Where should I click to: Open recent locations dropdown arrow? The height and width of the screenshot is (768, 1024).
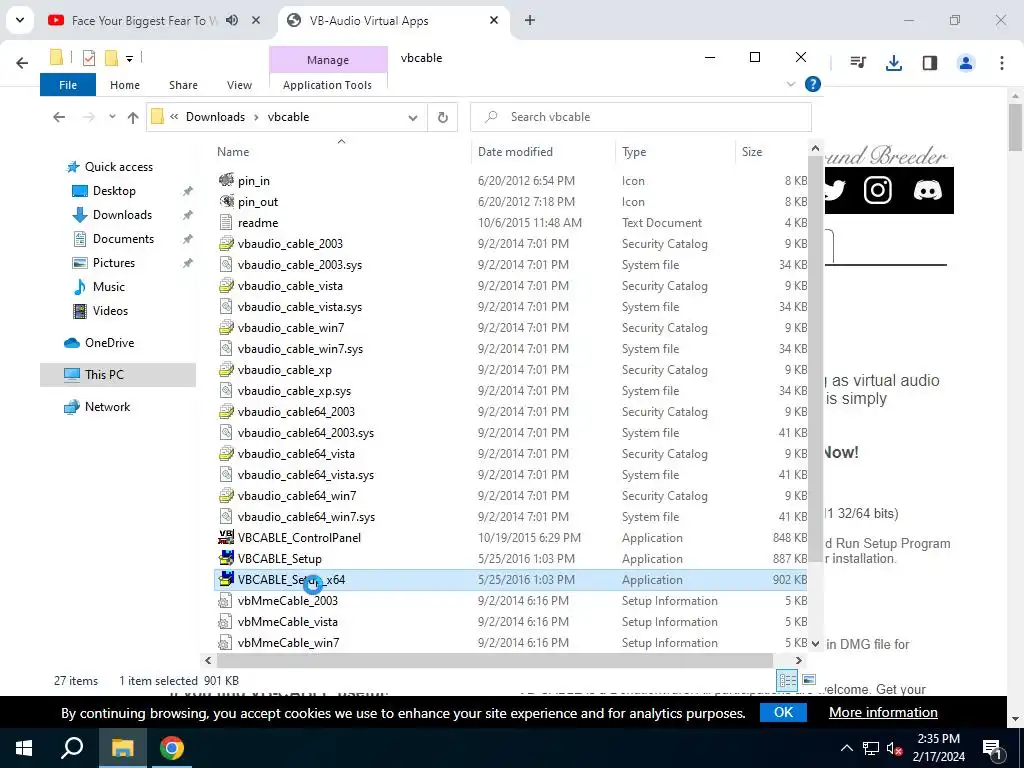coord(112,117)
